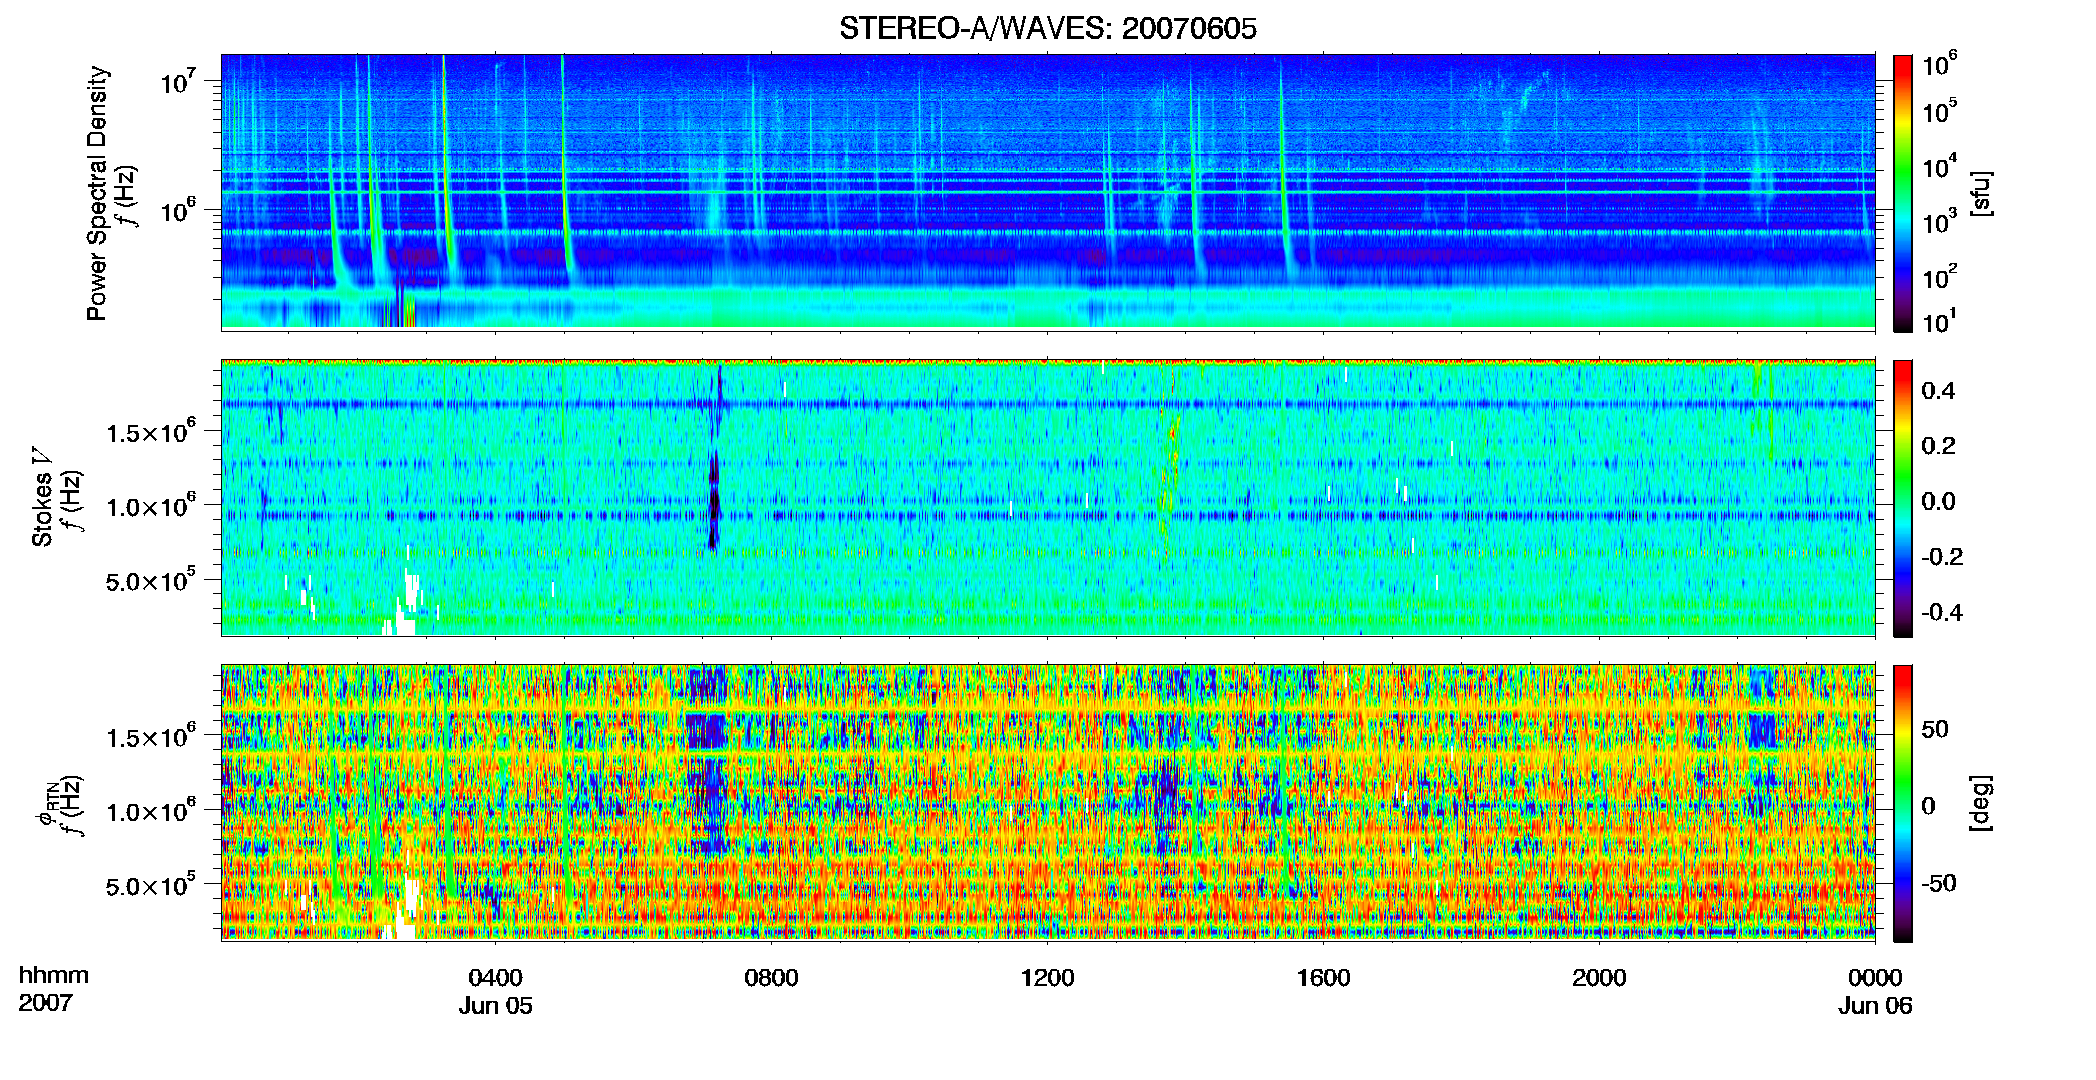
Task: Click the 10^4 value on the sfu color bar
Action: point(1940,168)
